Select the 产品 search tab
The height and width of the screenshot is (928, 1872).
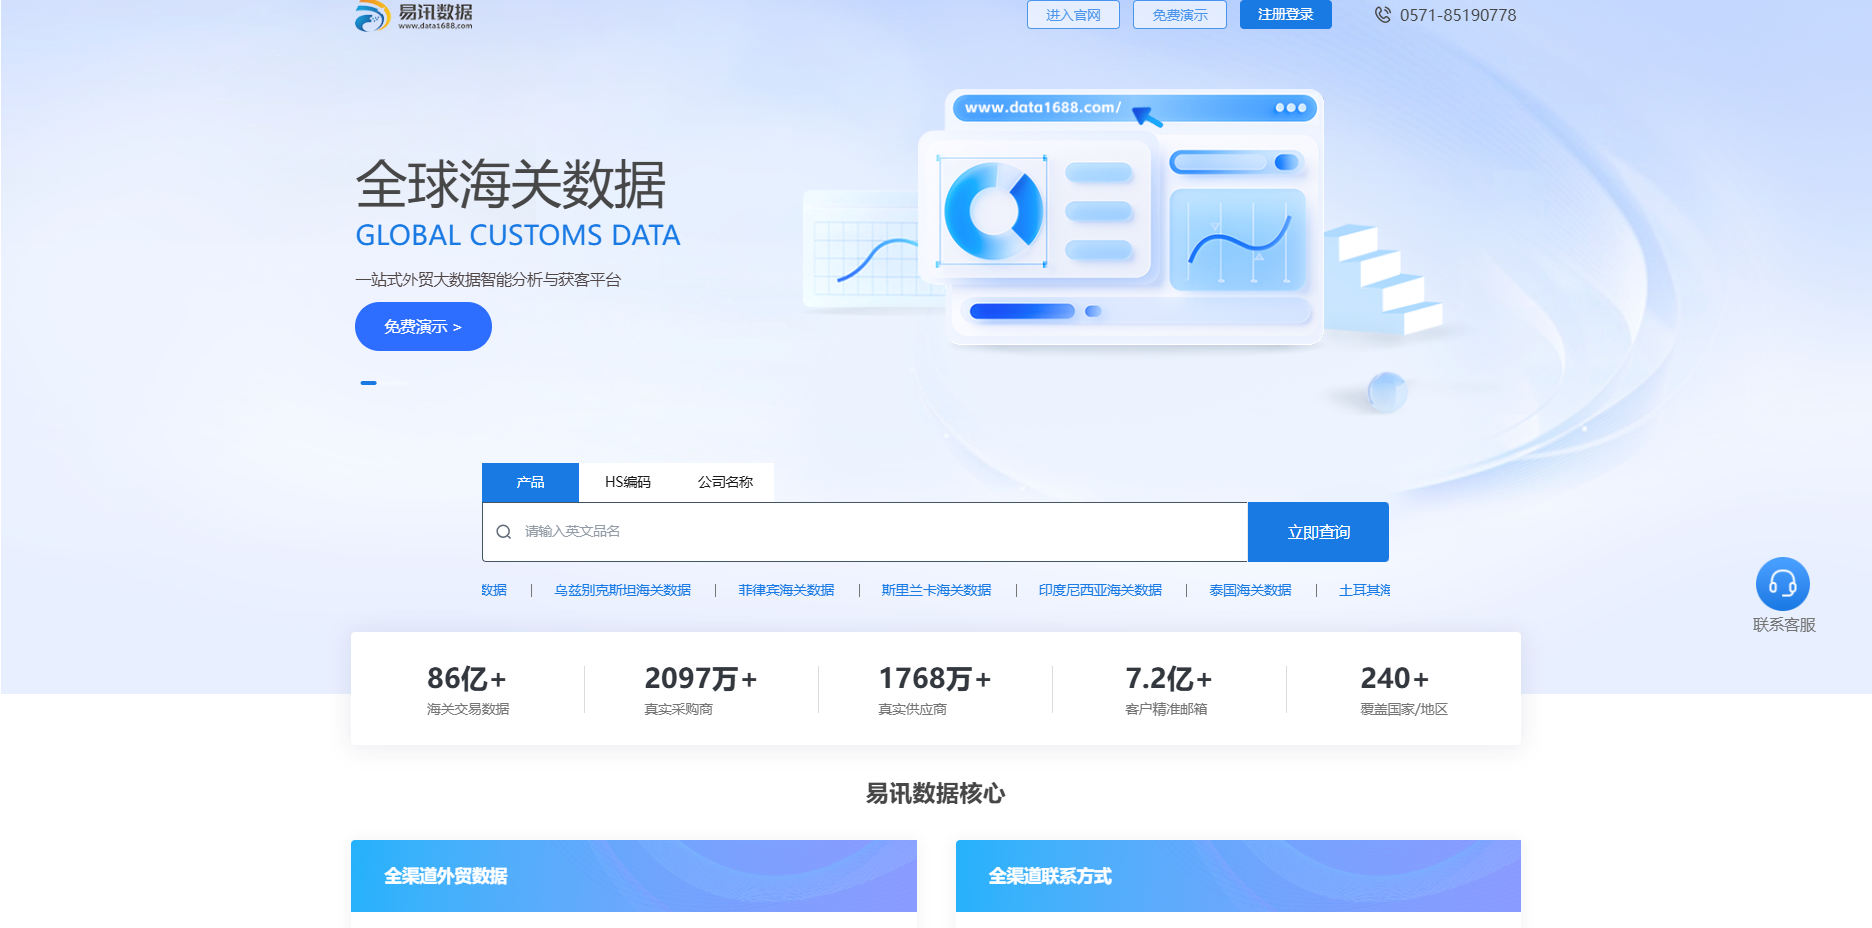[530, 482]
